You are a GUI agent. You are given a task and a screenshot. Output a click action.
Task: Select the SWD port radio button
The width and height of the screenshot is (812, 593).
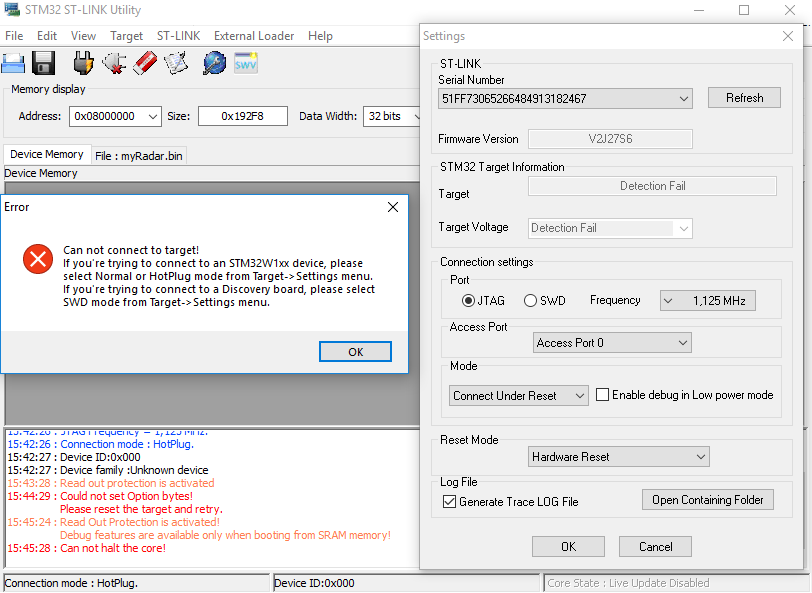[x=530, y=300]
